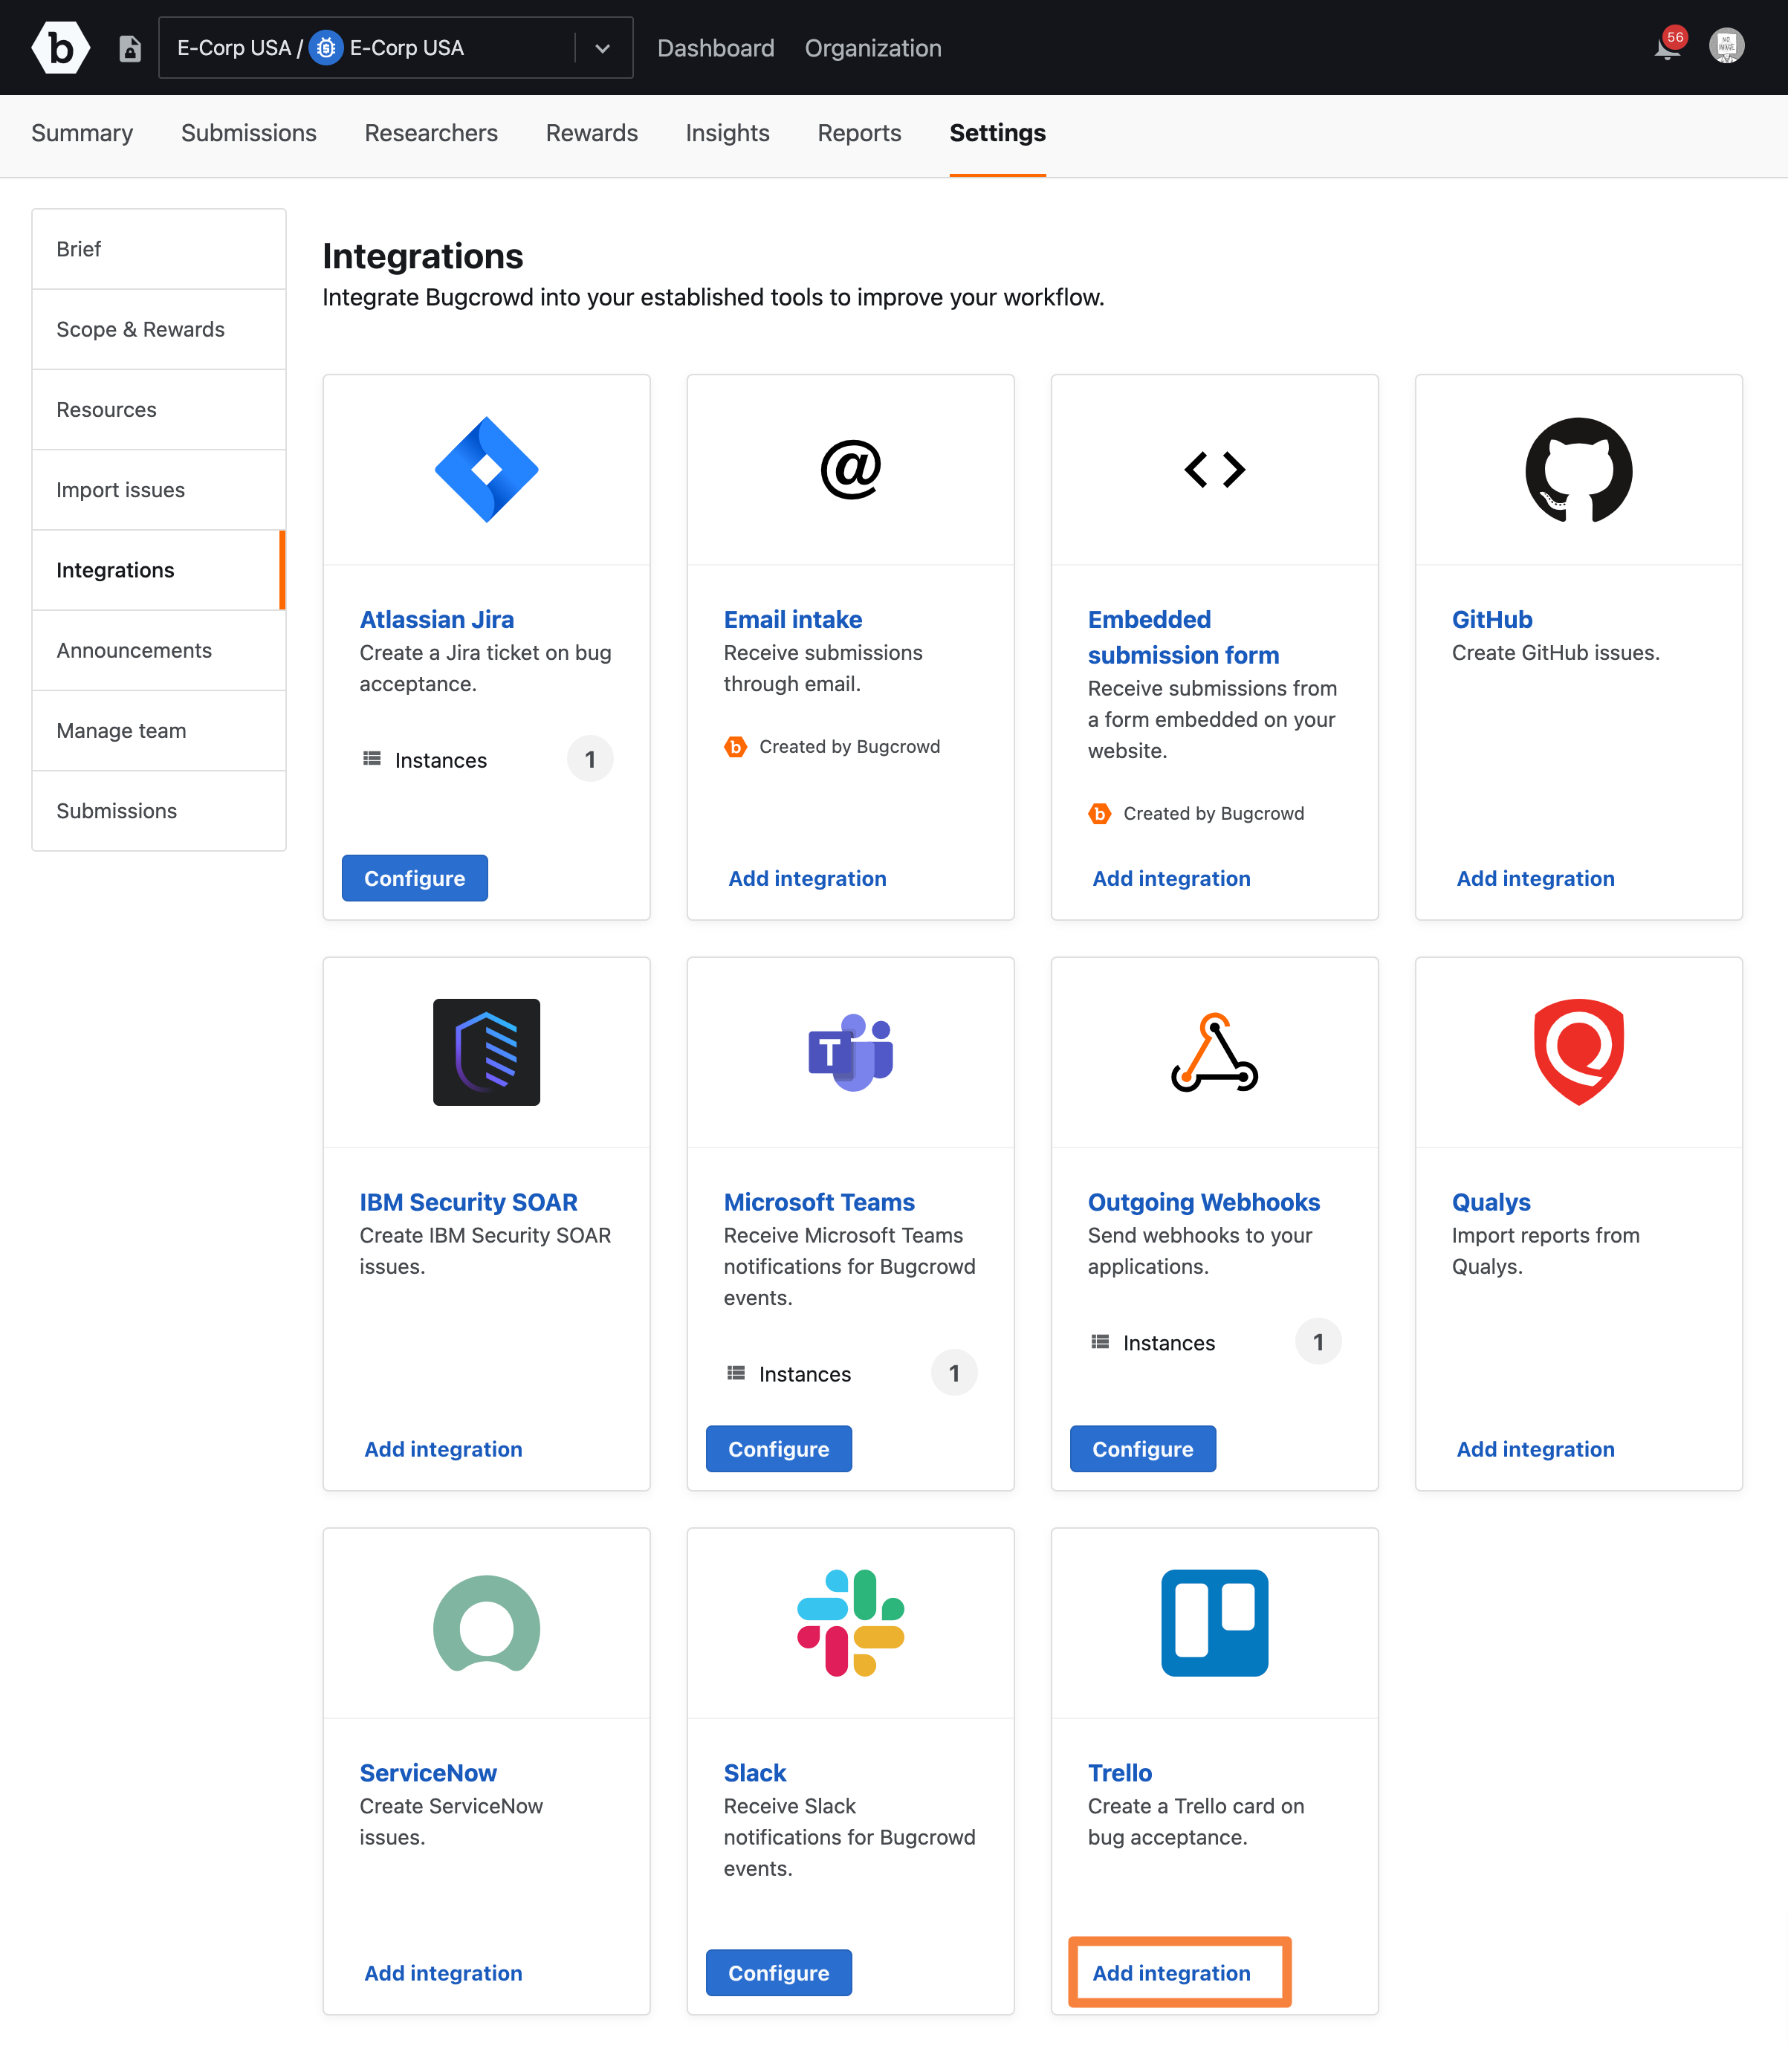Open Resources in settings sidebar
The width and height of the screenshot is (1788, 2072).
(159, 410)
